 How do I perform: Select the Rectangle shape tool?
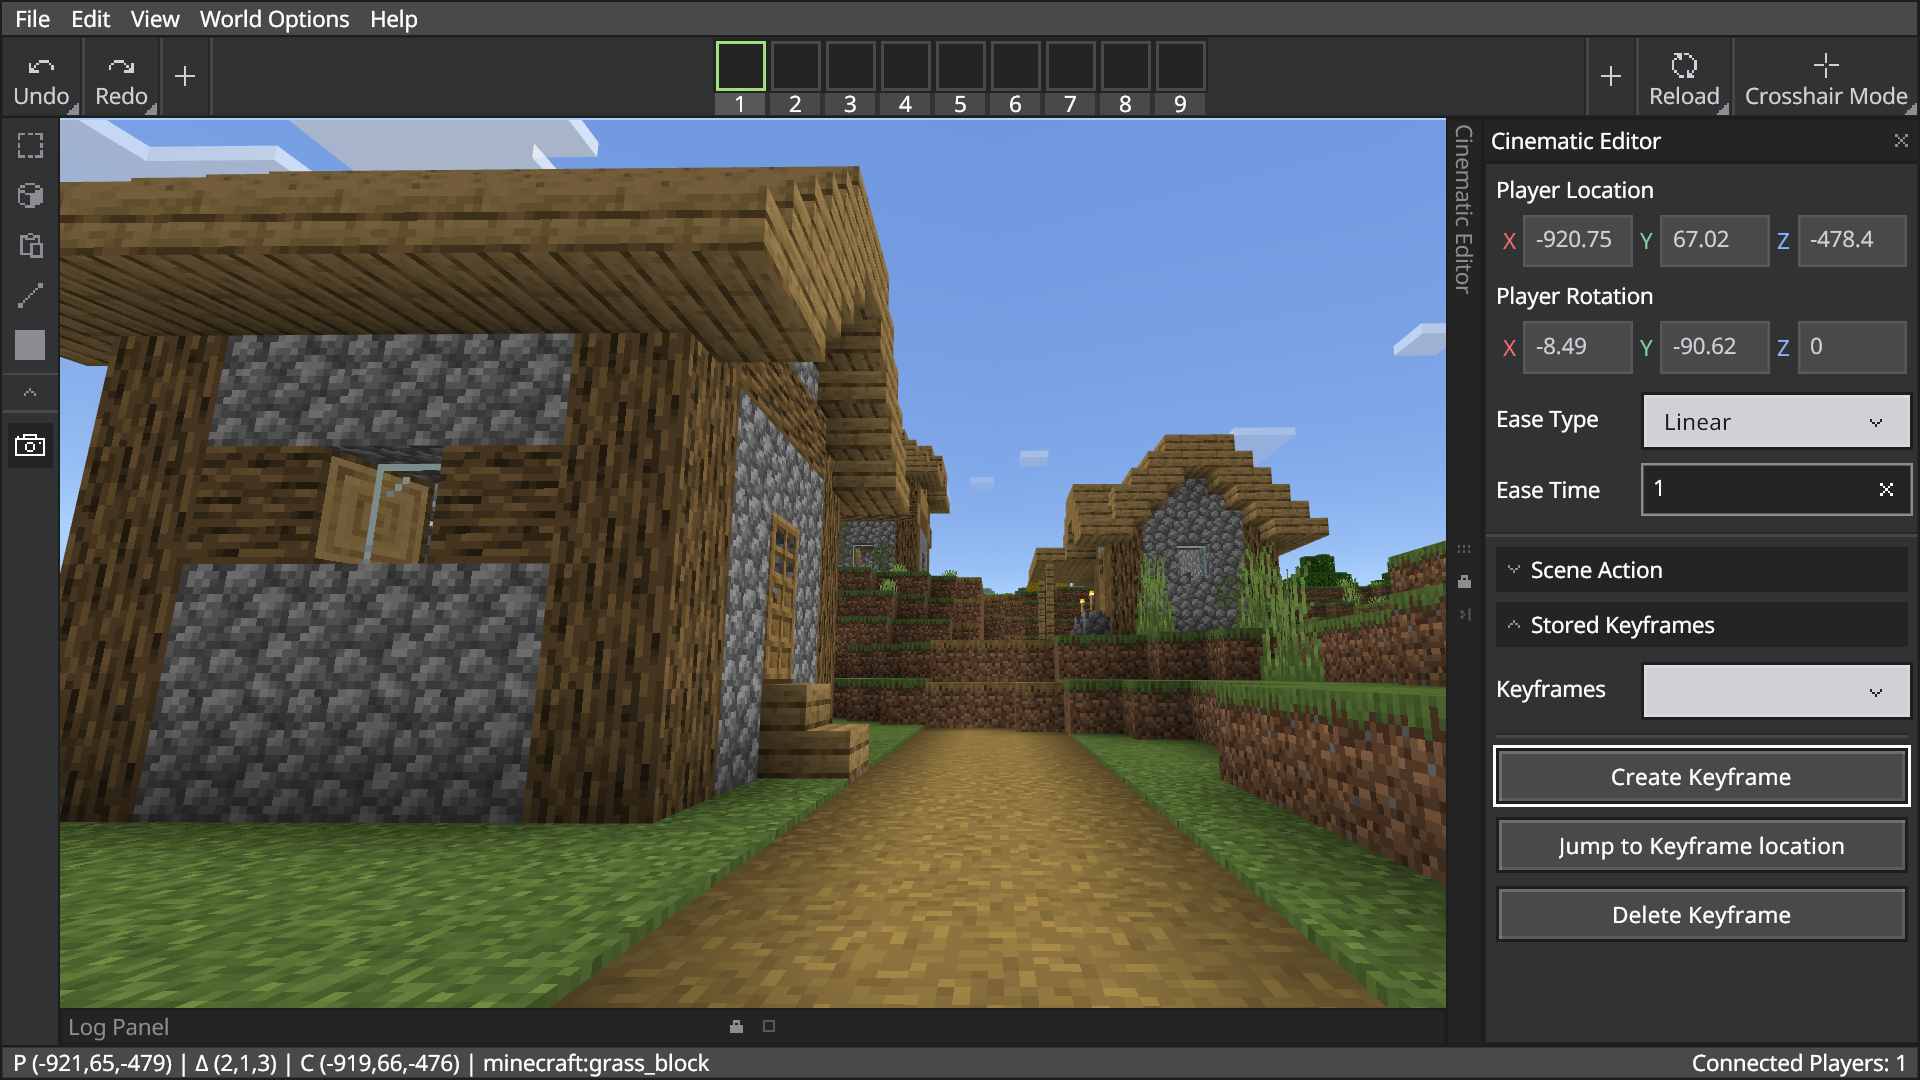30,344
